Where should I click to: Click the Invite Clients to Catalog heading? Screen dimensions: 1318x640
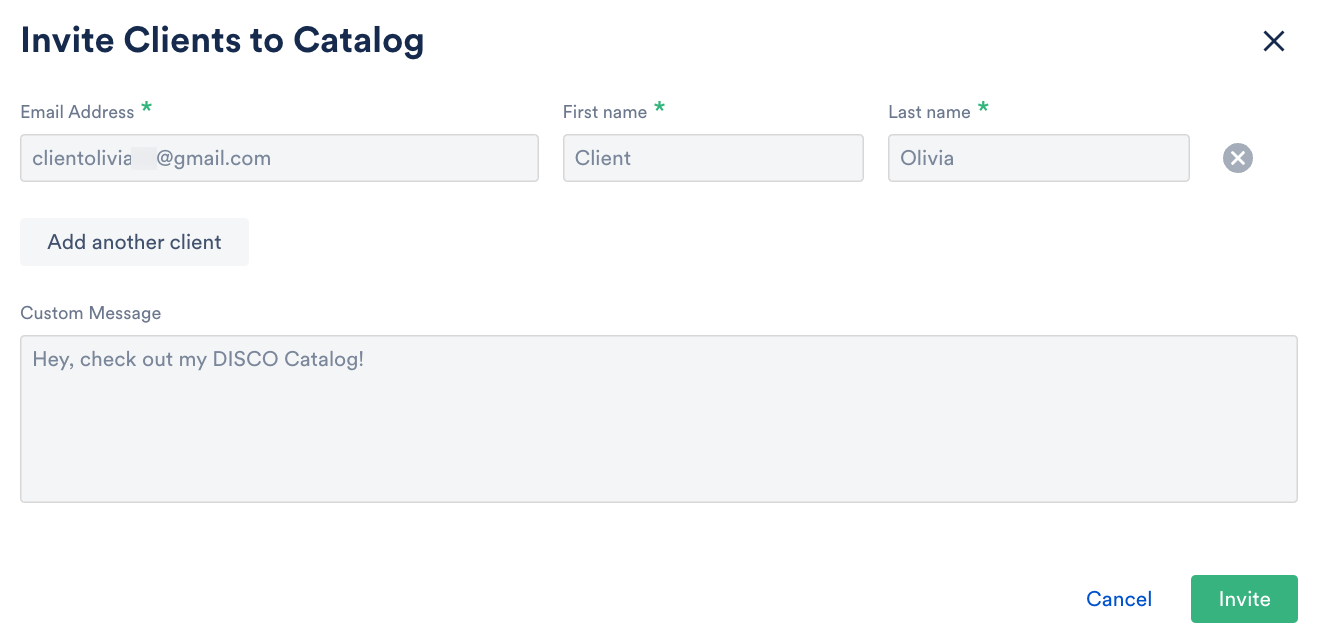click(x=222, y=41)
